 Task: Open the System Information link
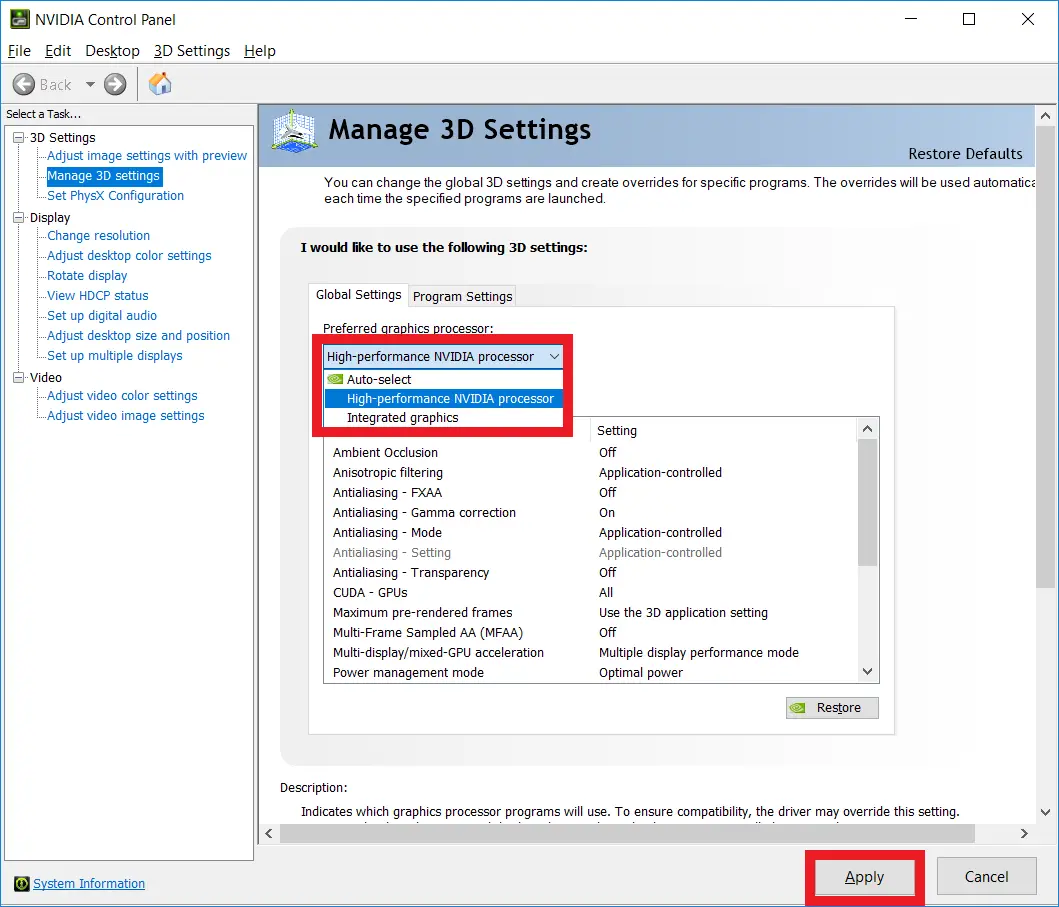89,884
